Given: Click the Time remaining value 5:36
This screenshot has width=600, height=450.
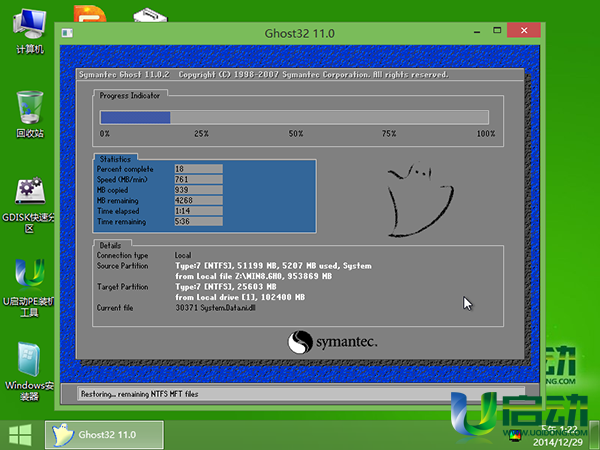Looking at the screenshot, I should 199,221.
